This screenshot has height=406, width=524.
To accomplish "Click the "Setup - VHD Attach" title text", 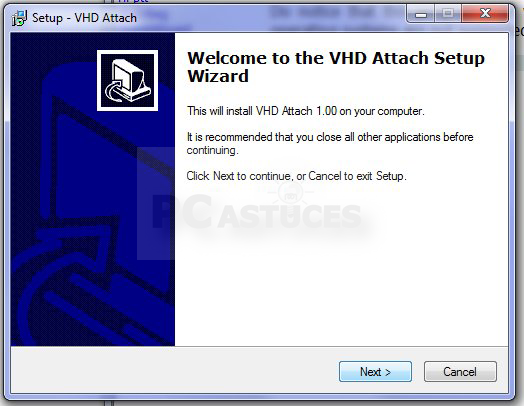I will pos(85,18).
